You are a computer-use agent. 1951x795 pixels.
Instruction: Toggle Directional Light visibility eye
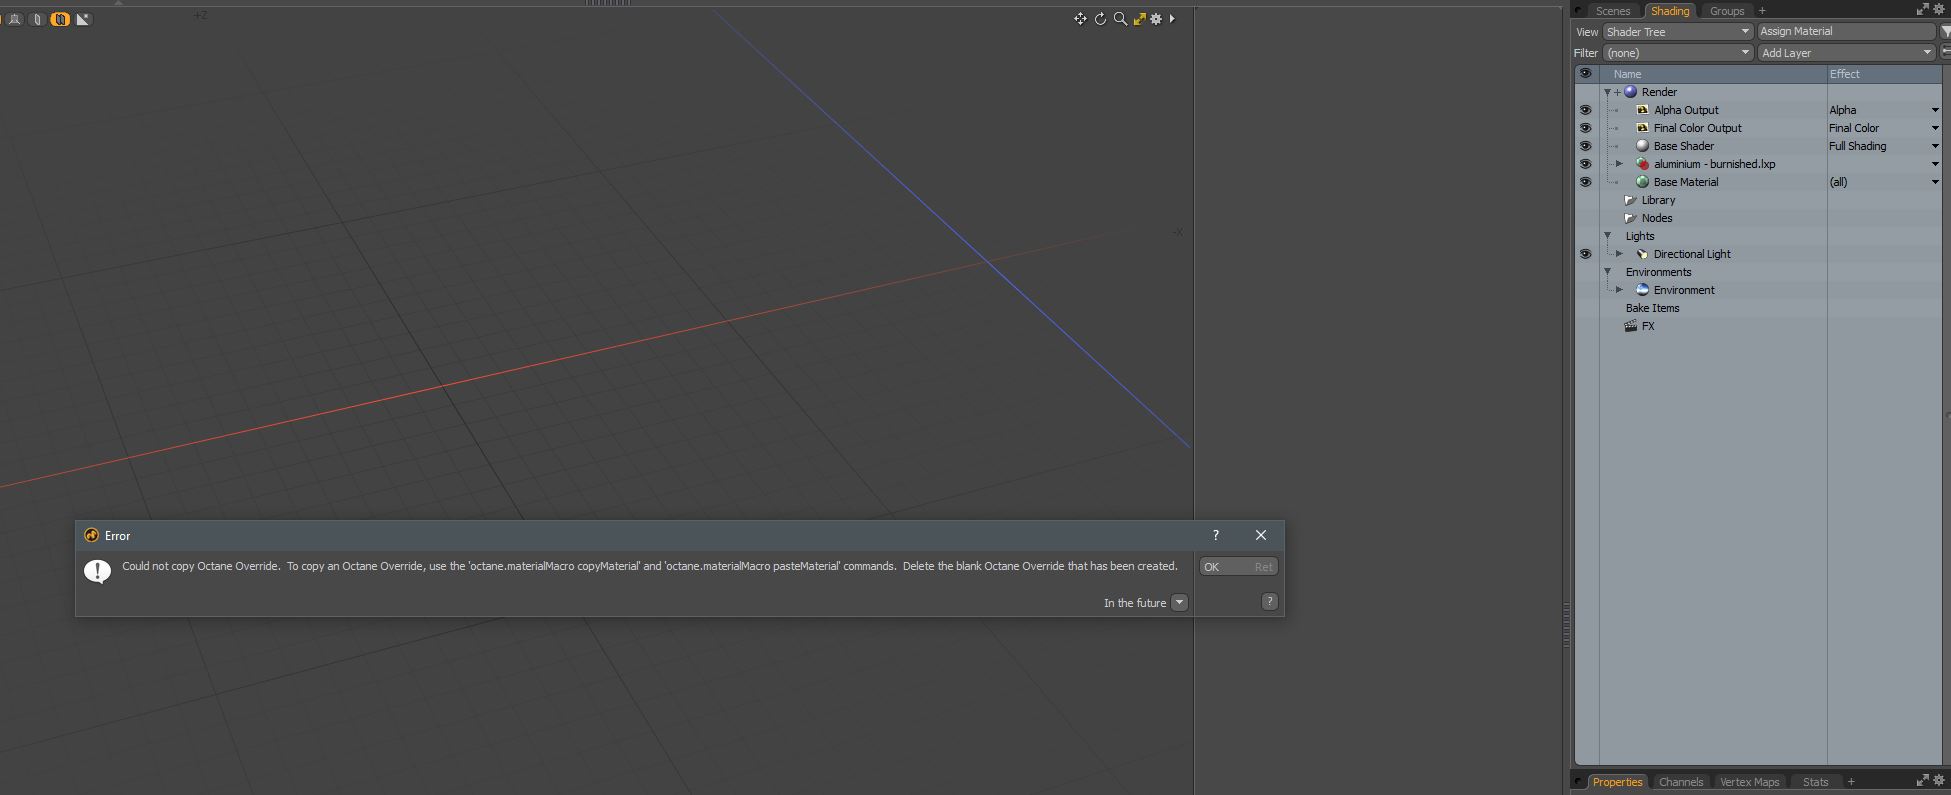[1585, 254]
